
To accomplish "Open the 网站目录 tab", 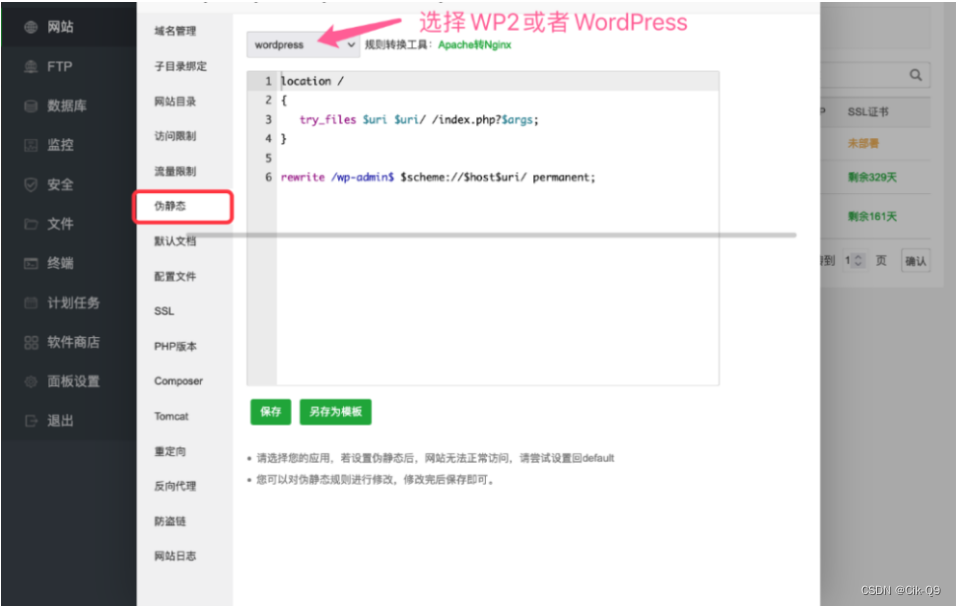I will (x=175, y=101).
